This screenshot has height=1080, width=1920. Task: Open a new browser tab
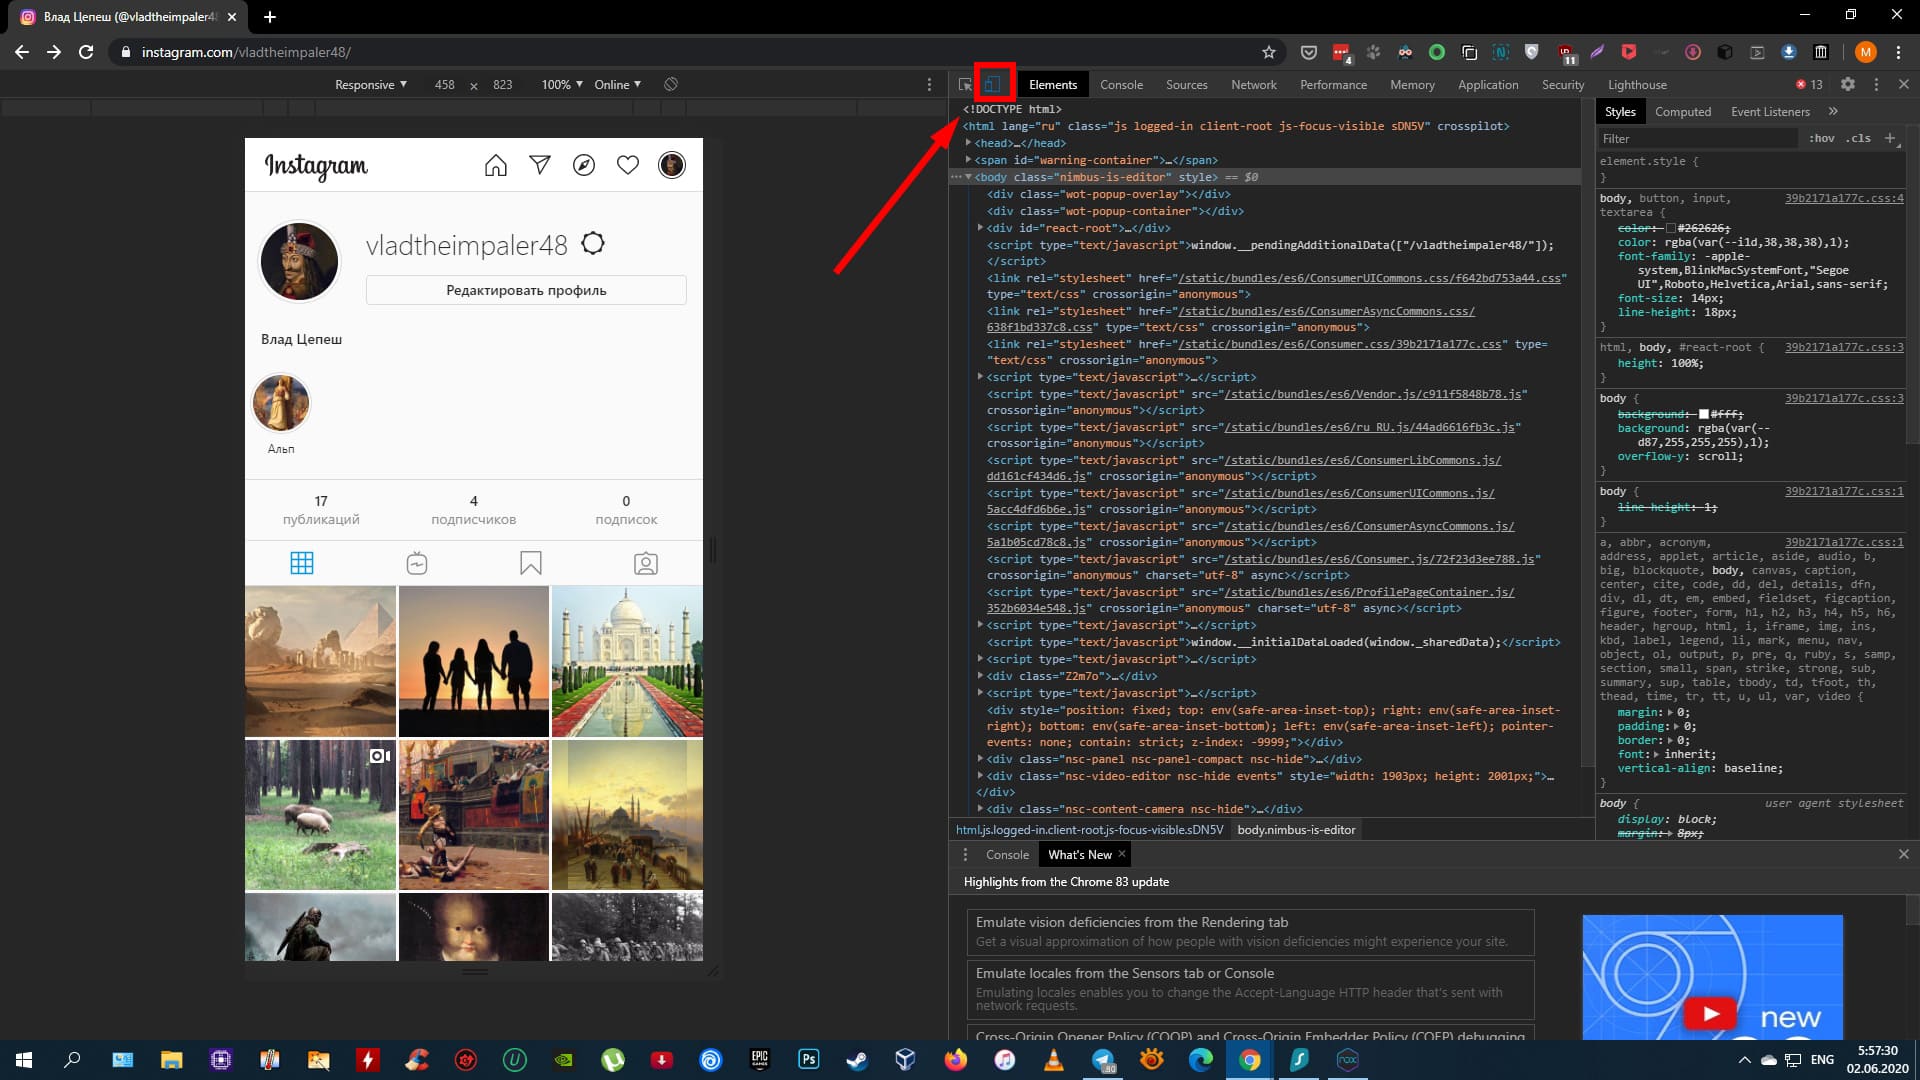point(270,17)
